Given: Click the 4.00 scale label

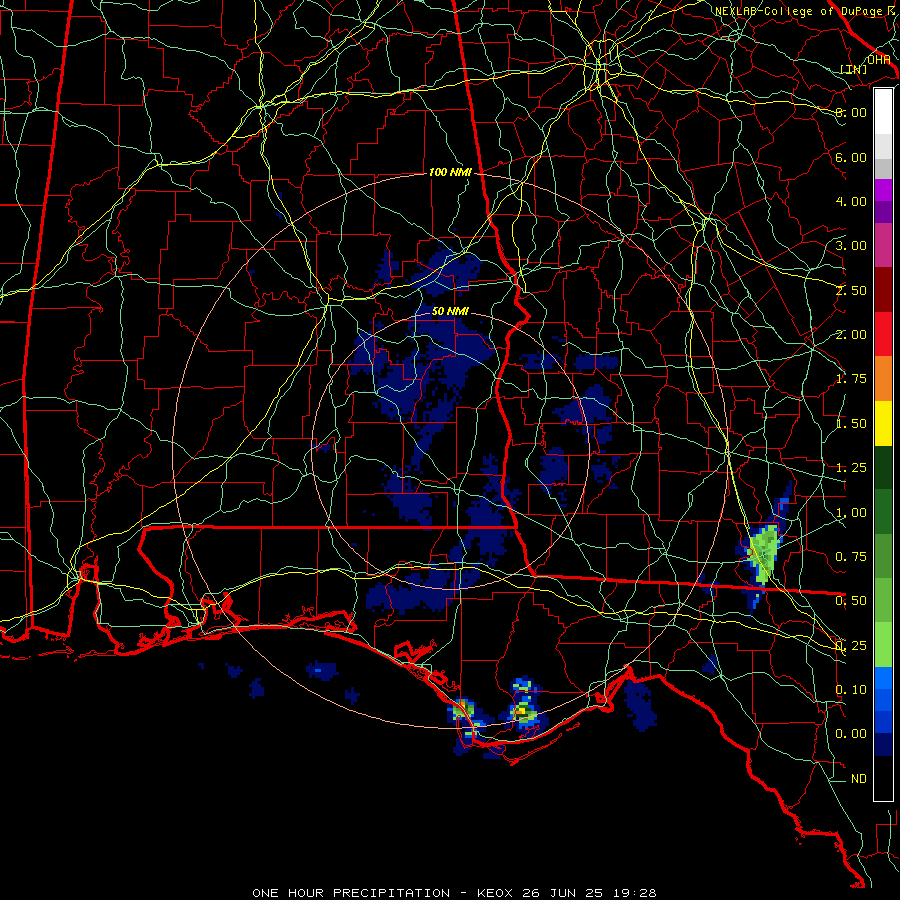Looking at the screenshot, I should pos(851,201).
